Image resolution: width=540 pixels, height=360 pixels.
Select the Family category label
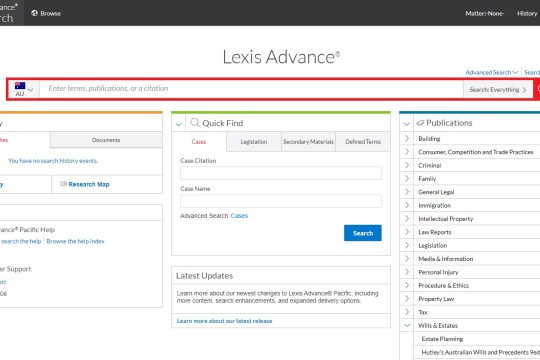(427, 179)
